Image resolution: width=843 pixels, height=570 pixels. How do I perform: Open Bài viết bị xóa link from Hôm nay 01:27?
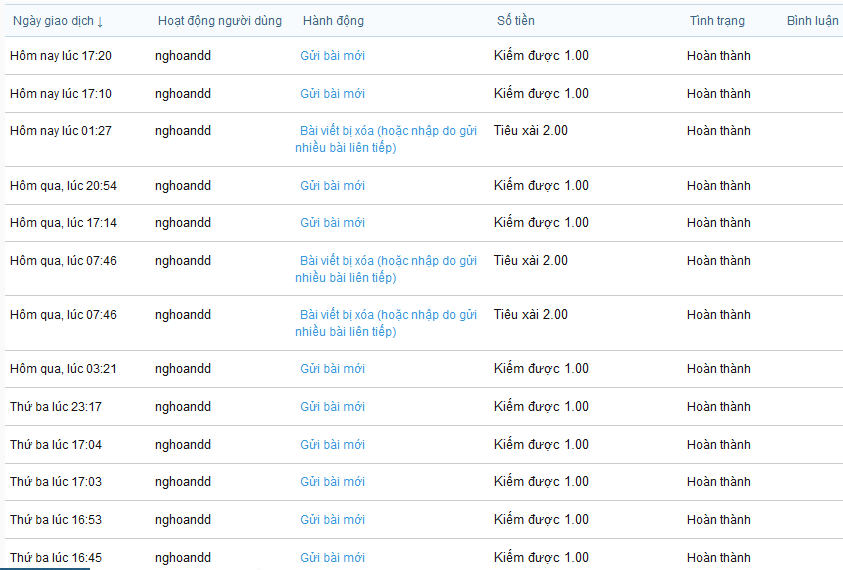point(386,139)
